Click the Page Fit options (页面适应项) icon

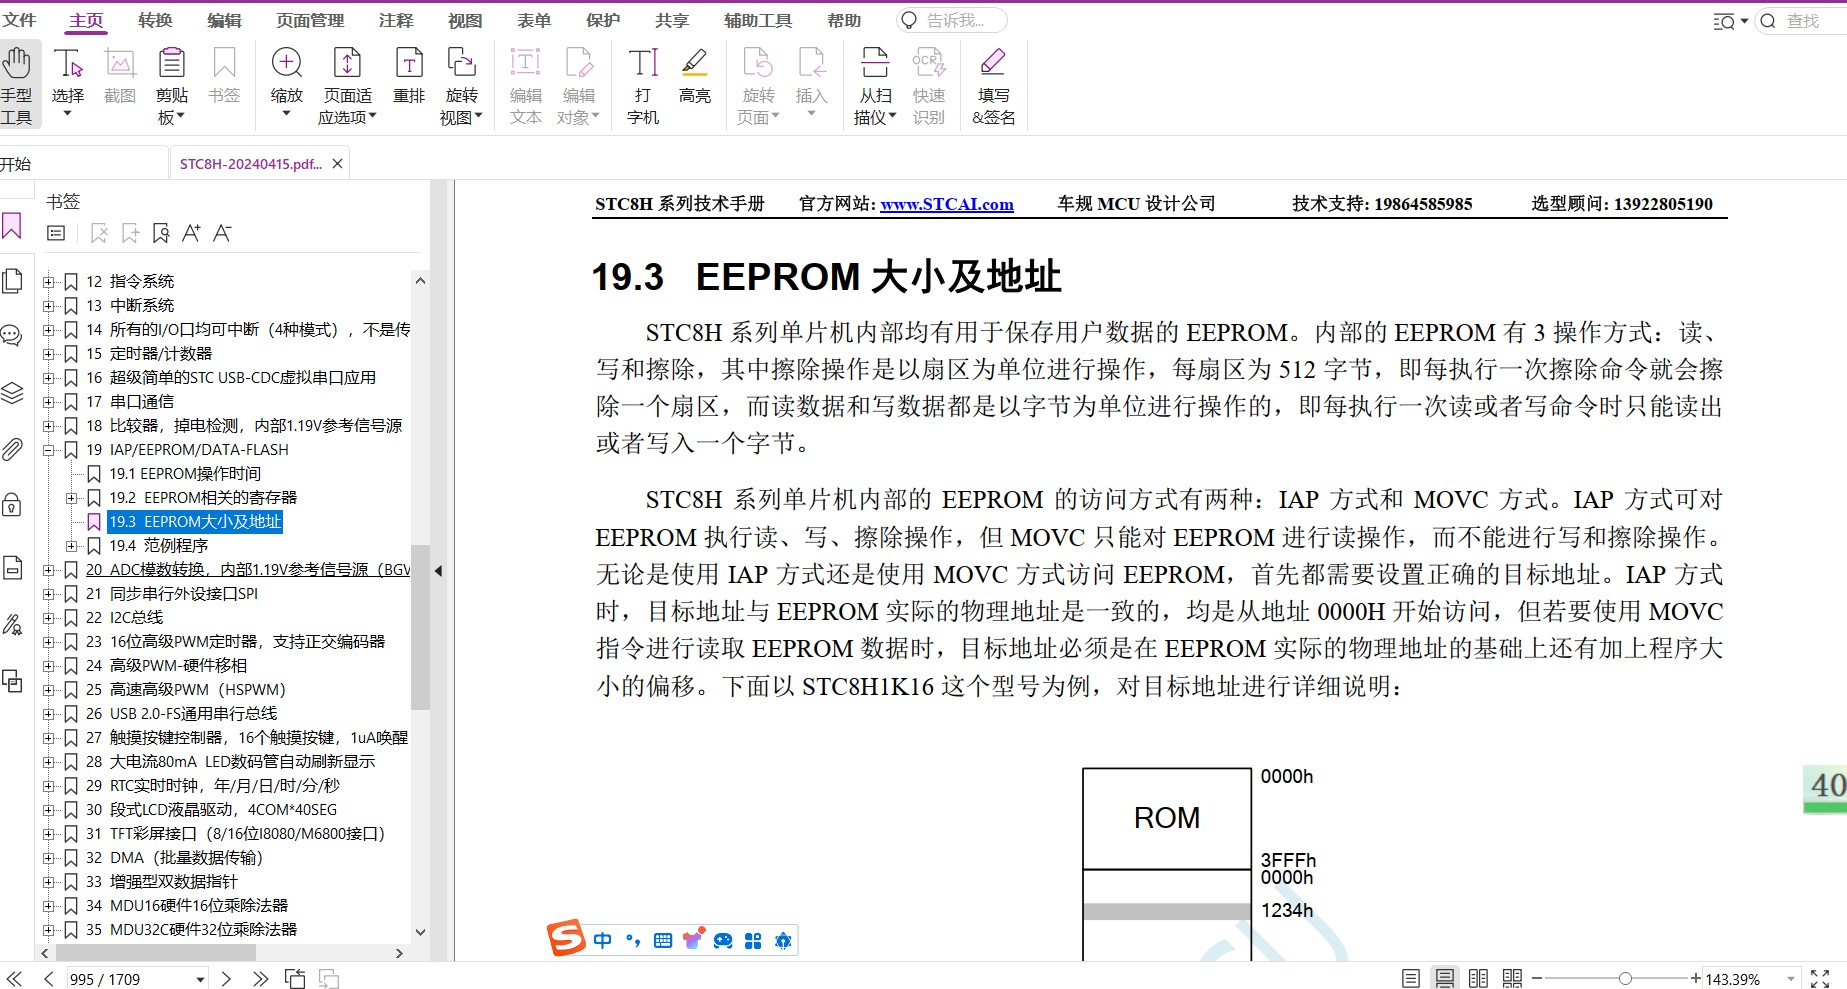(x=347, y=64)
